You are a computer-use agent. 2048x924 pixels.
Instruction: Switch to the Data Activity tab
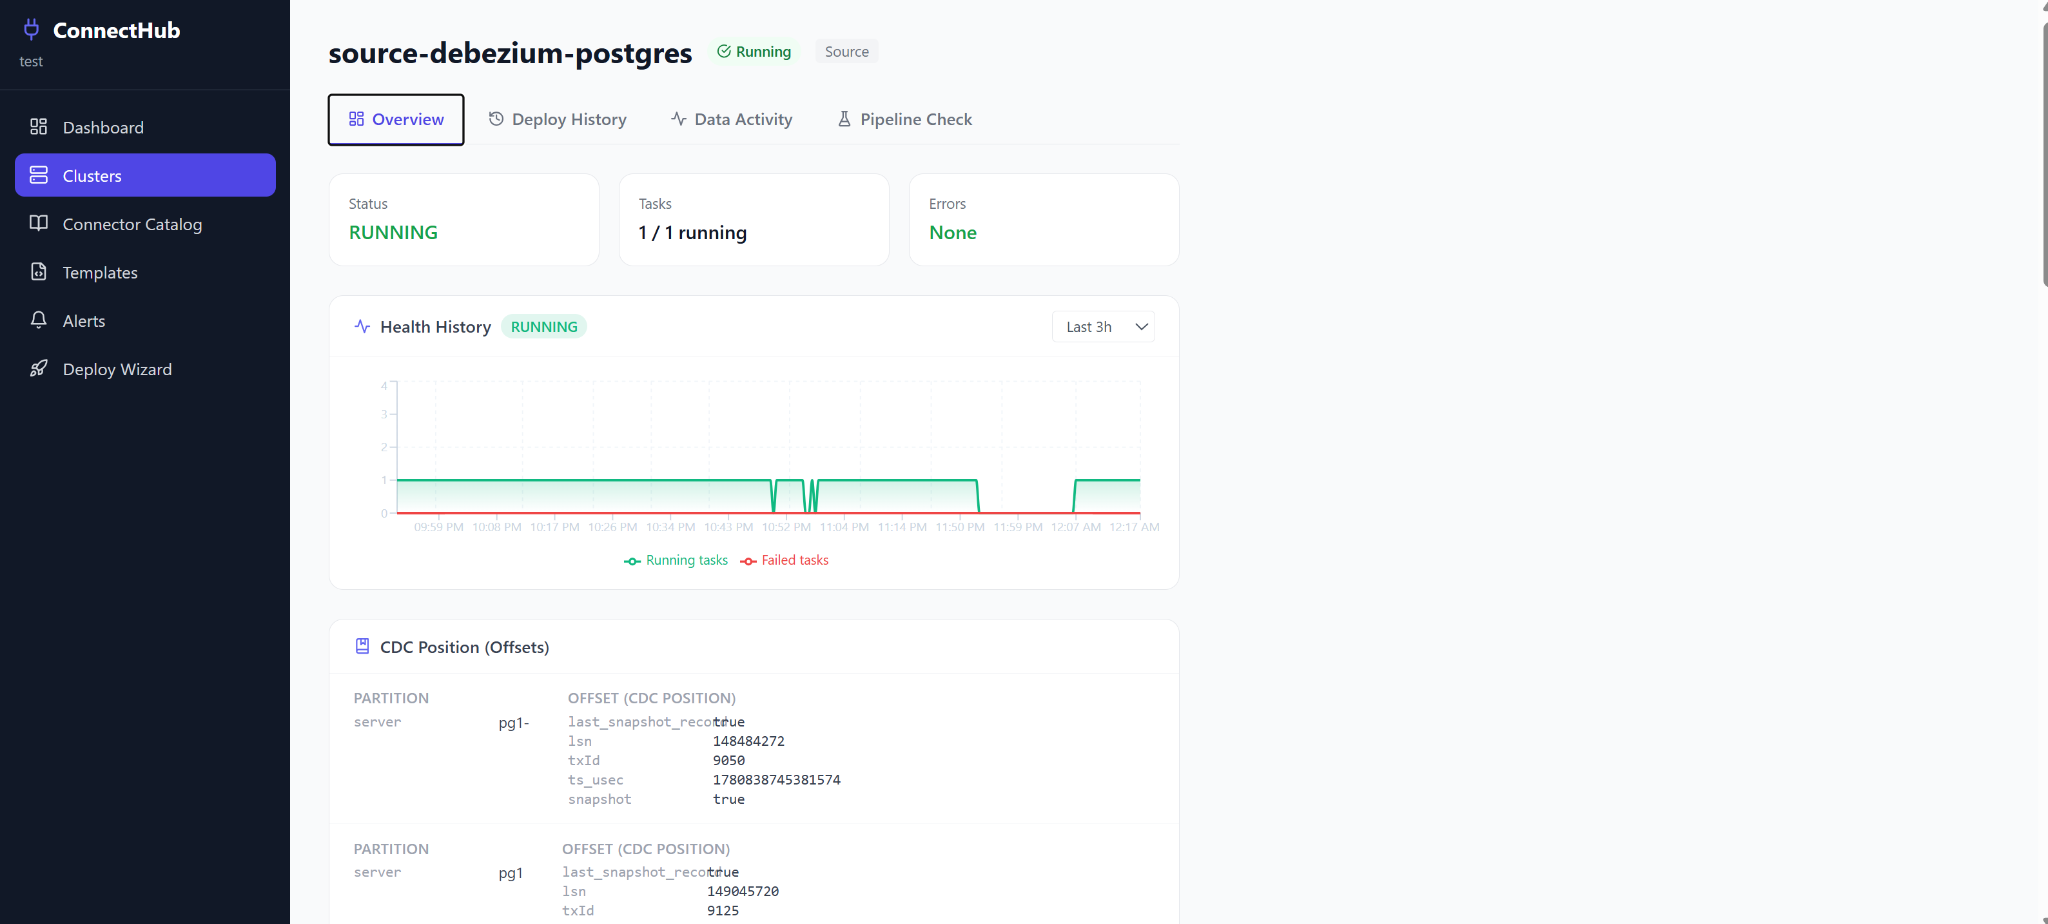[732, 119]
